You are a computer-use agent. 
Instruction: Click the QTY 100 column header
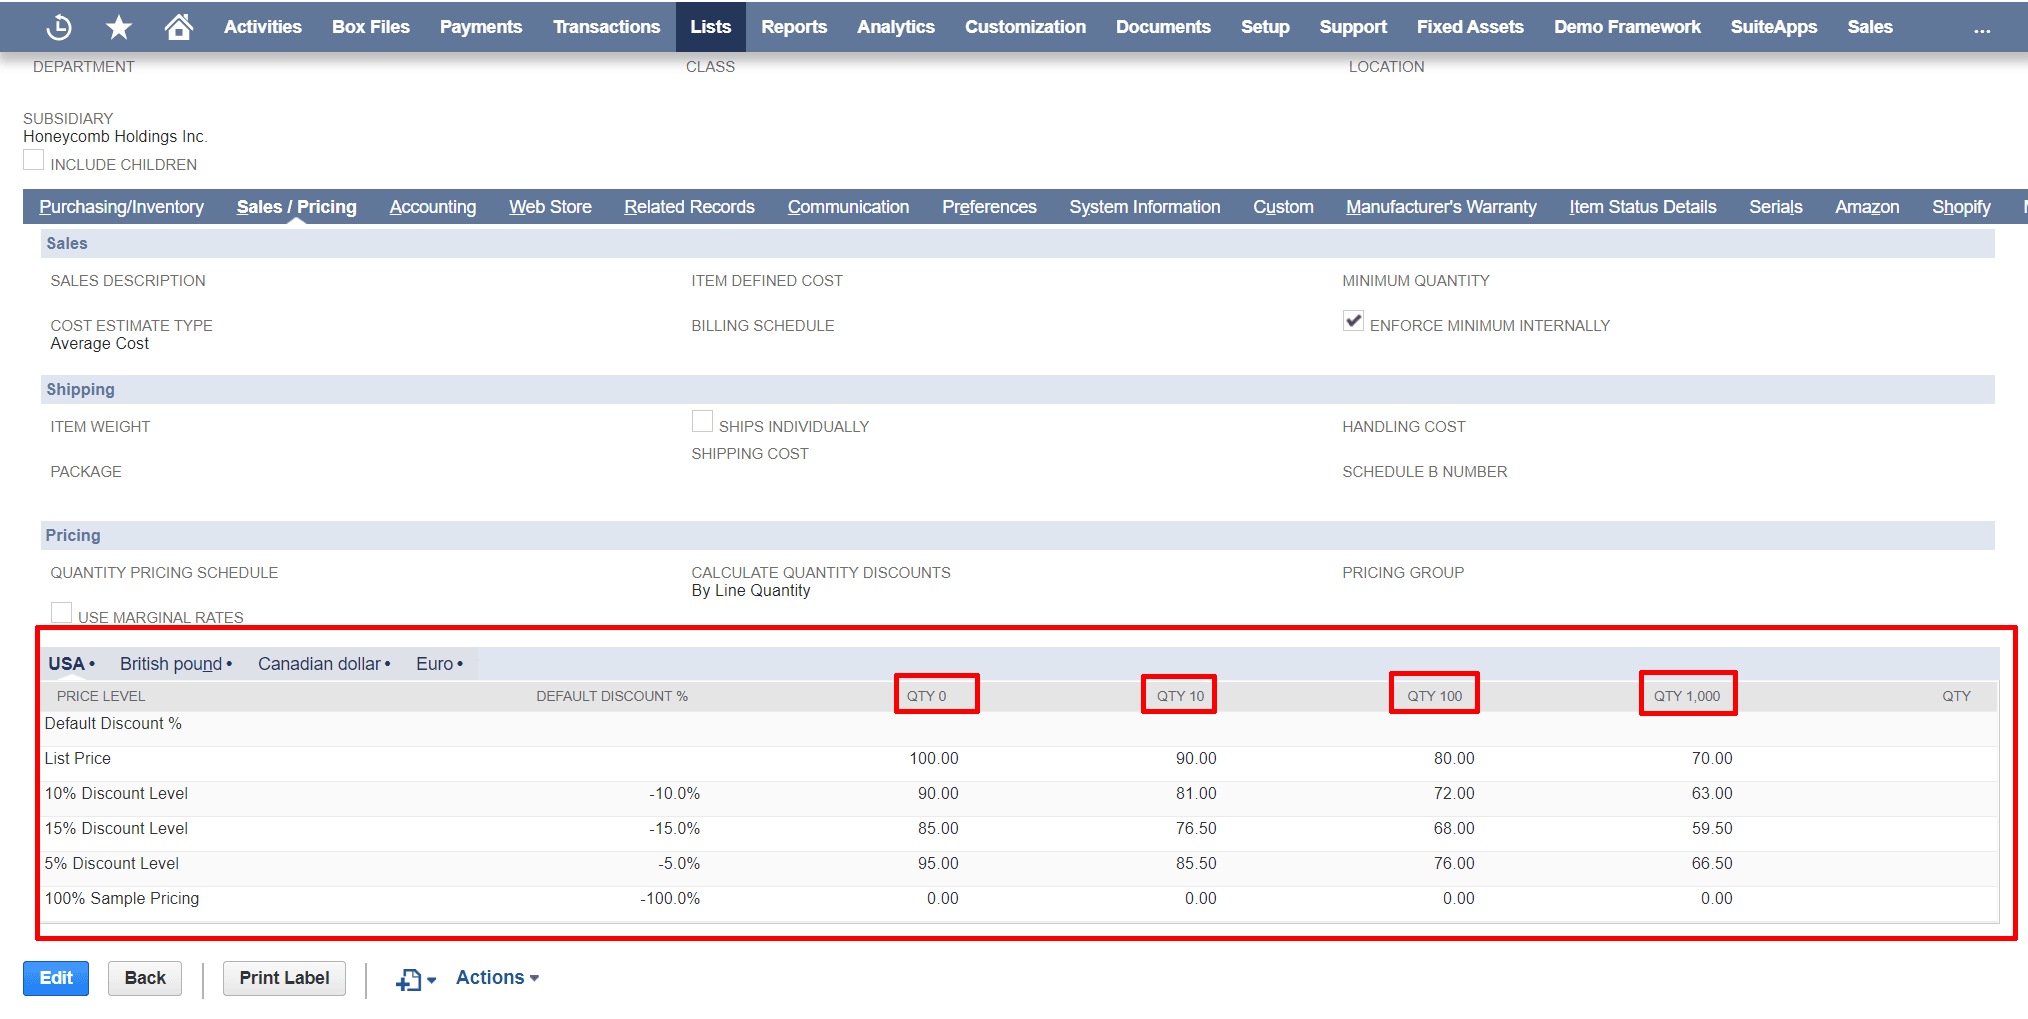(1434, 696)
